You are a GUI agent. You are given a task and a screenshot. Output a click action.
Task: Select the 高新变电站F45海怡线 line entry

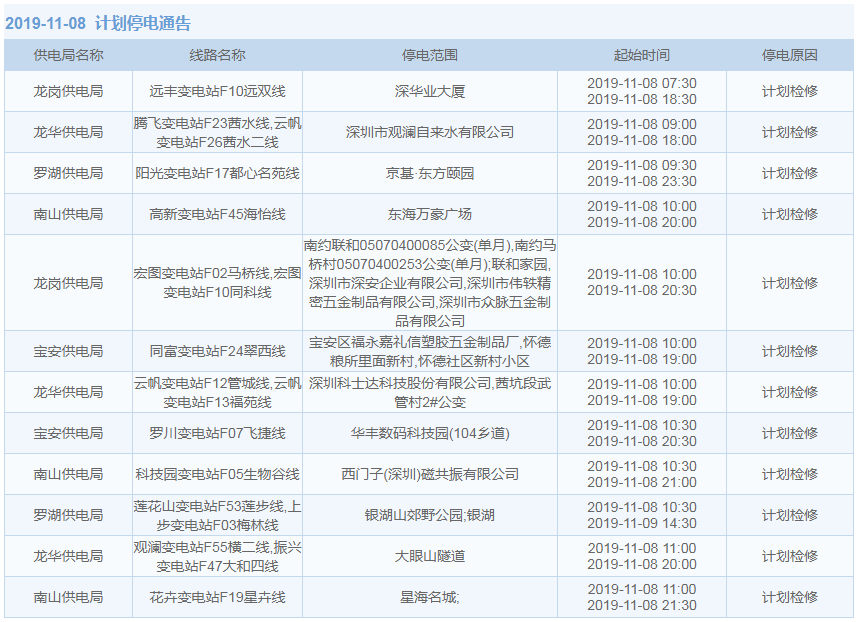click(x=217, y=214)
